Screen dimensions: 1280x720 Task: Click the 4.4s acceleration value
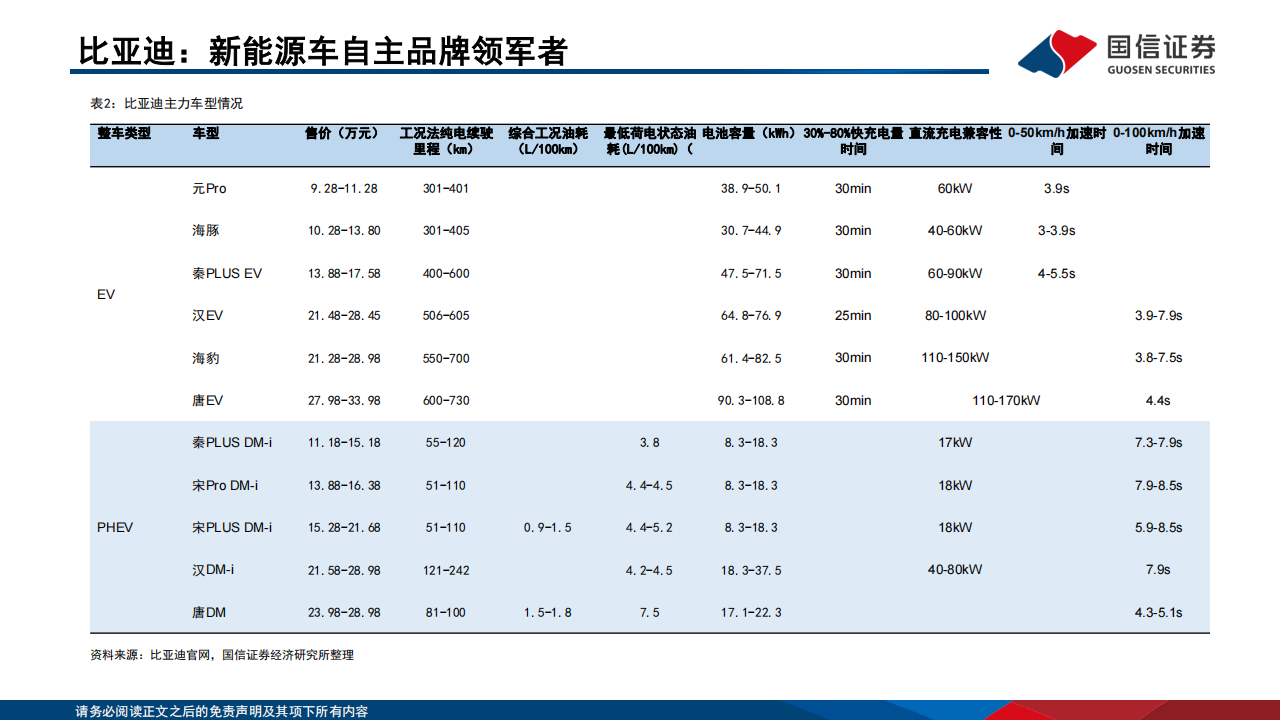1158,401
